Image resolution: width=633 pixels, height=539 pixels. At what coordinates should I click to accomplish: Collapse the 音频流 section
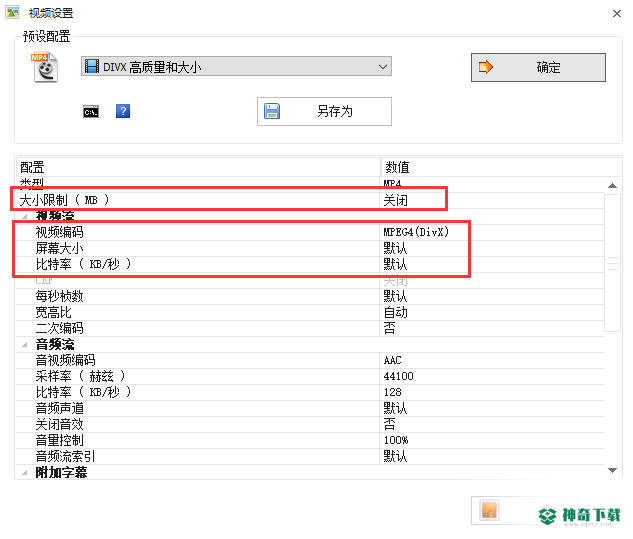pyautogui.click(x=25, y=344)
